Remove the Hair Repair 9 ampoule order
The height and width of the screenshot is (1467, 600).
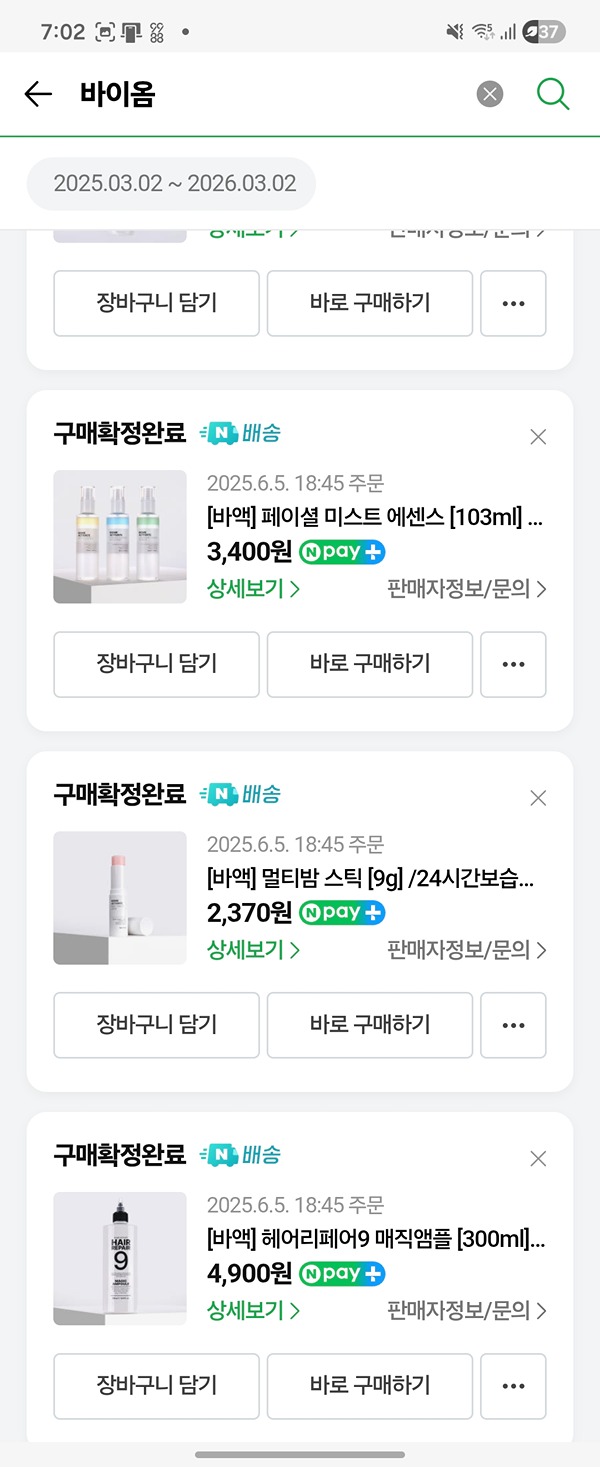click(x=538, y=1158)
